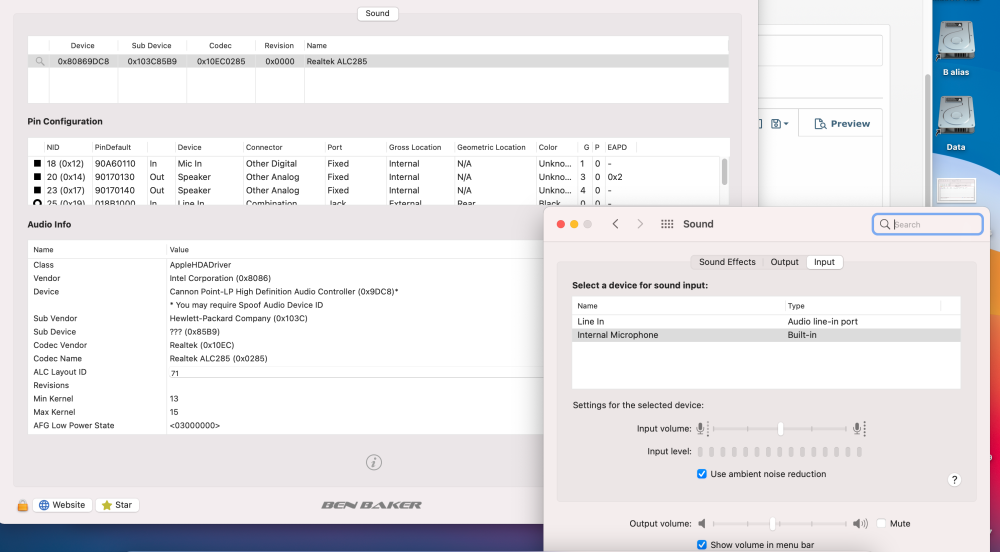Click the Star button
This screenshot has width=1000, height=552.
point(117,505)
